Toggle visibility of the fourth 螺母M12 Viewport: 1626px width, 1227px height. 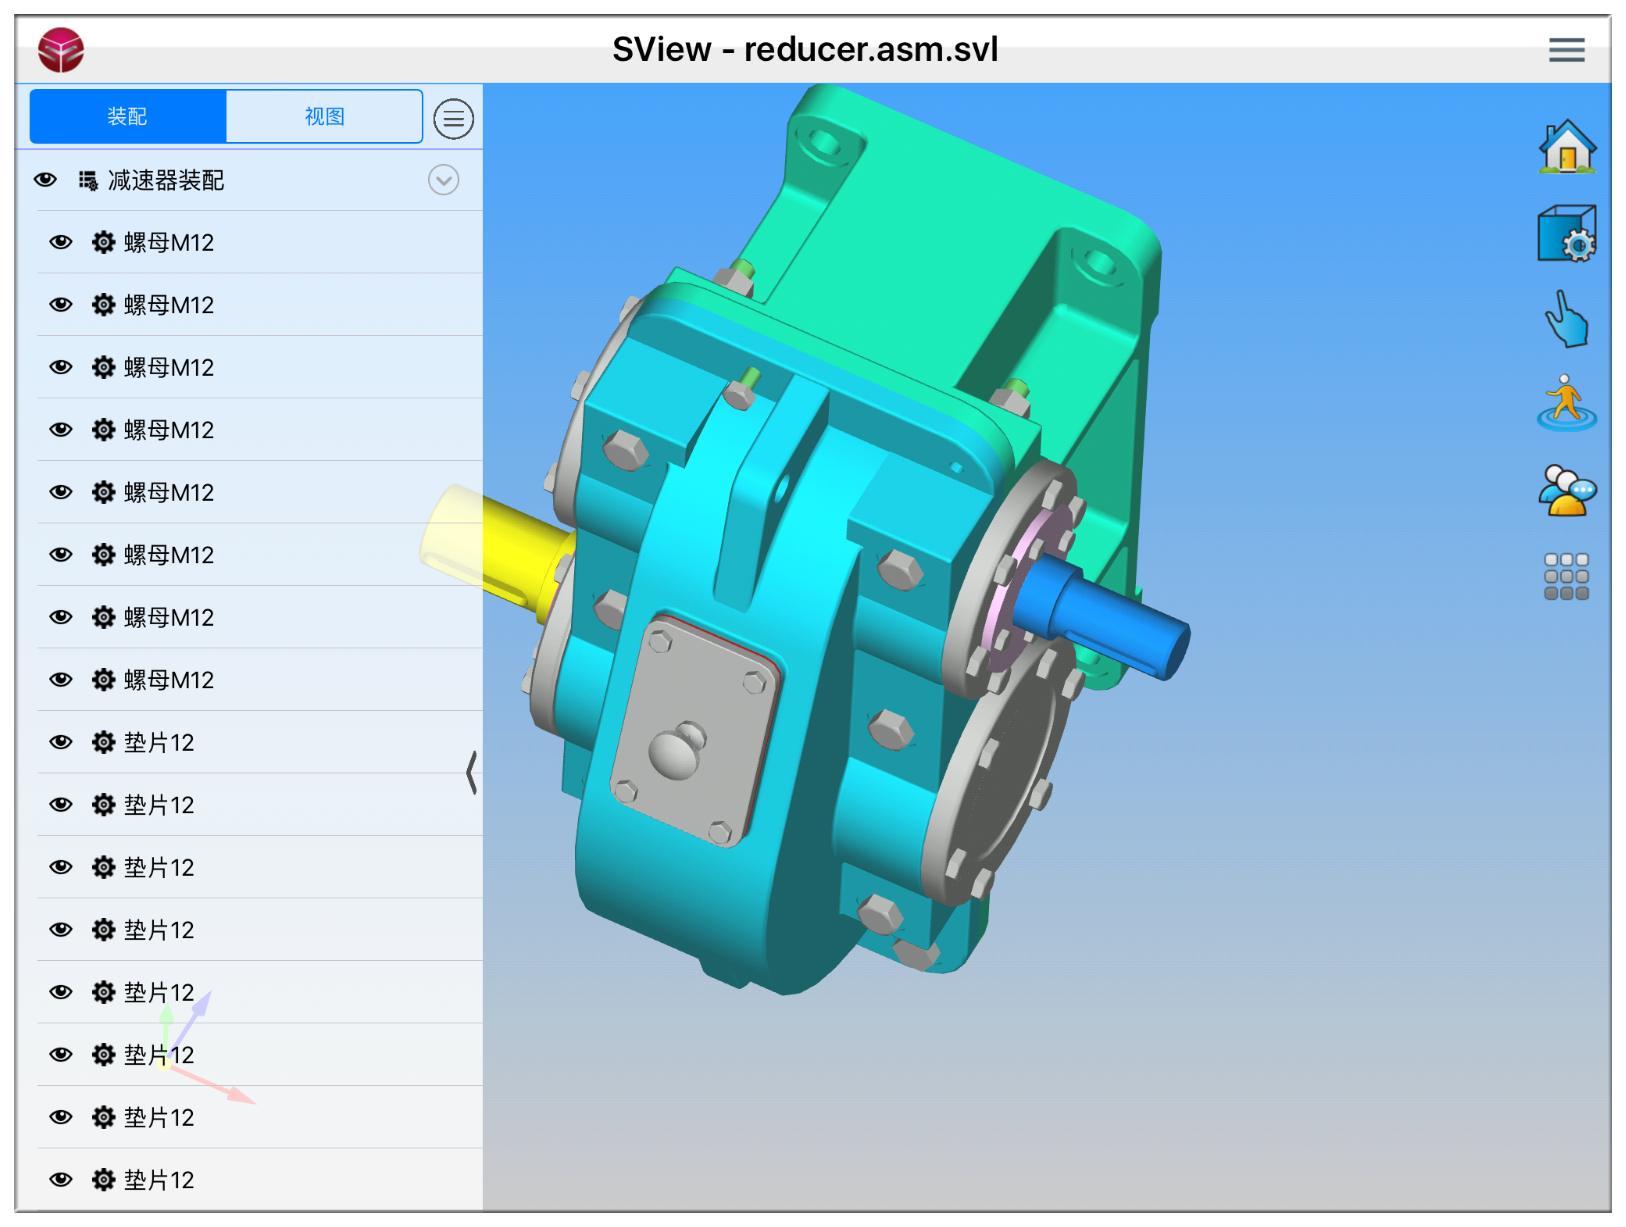coord(61,430)
